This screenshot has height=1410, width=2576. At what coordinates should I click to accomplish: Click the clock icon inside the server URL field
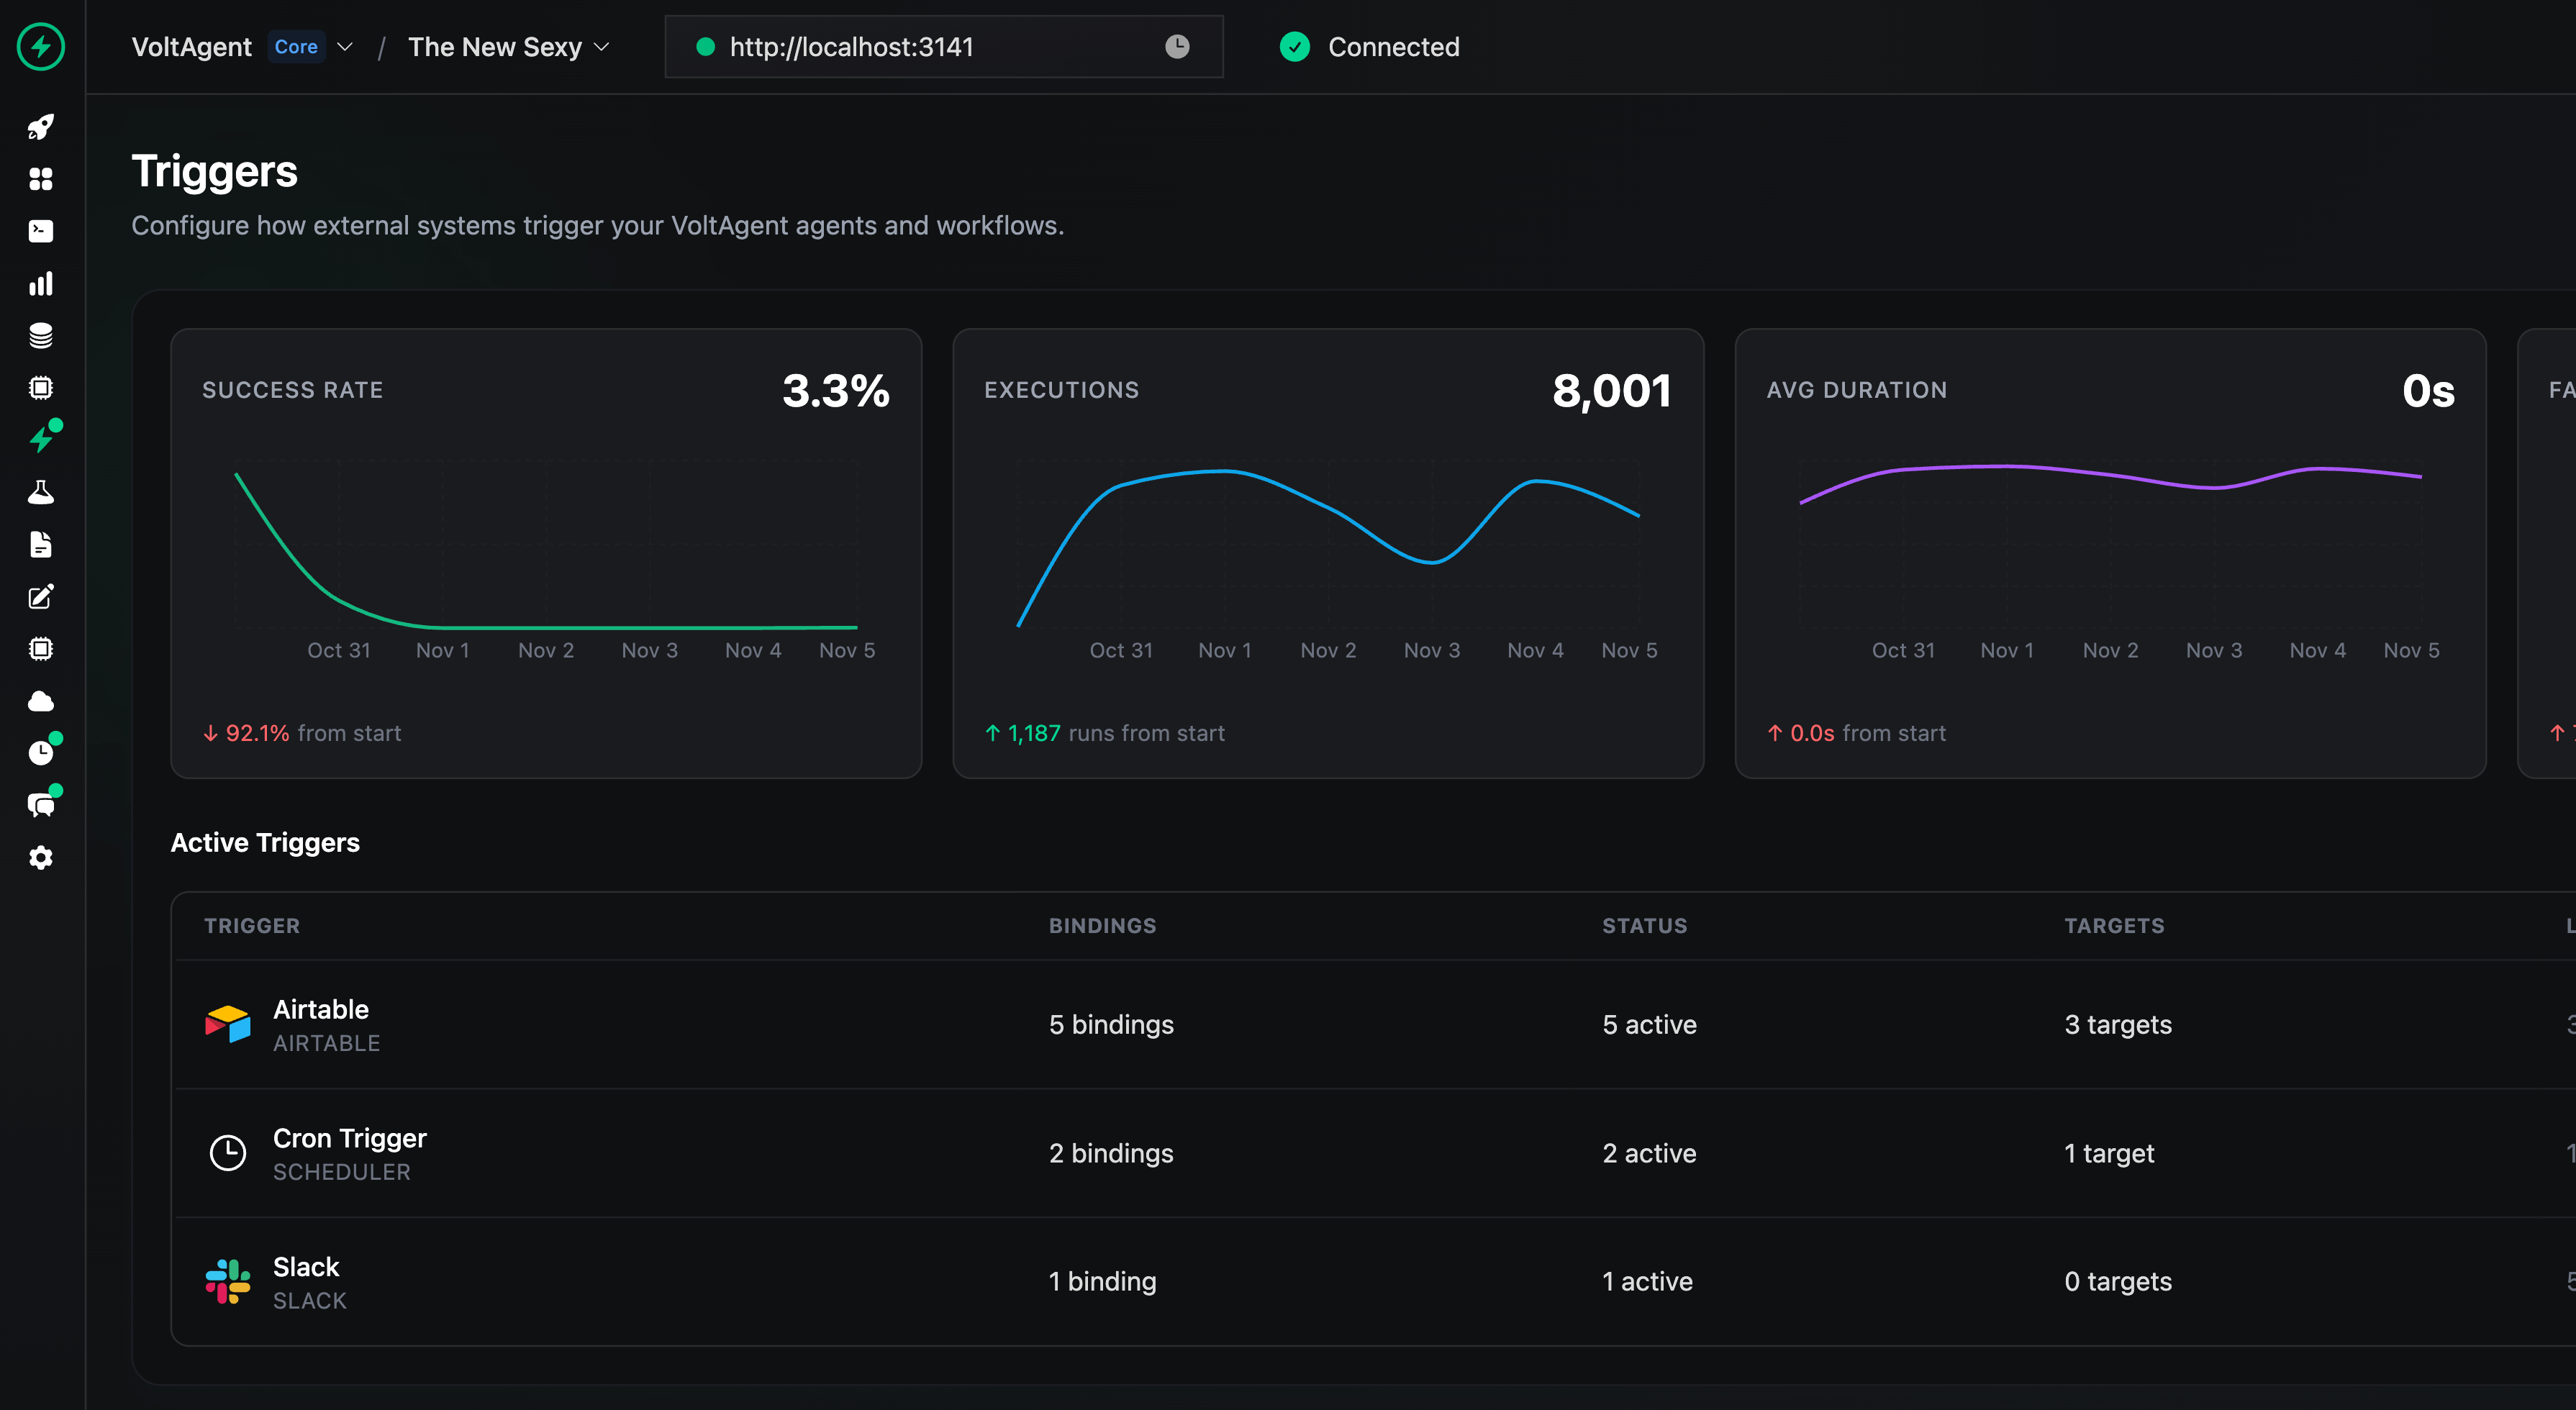point(1178,46)
